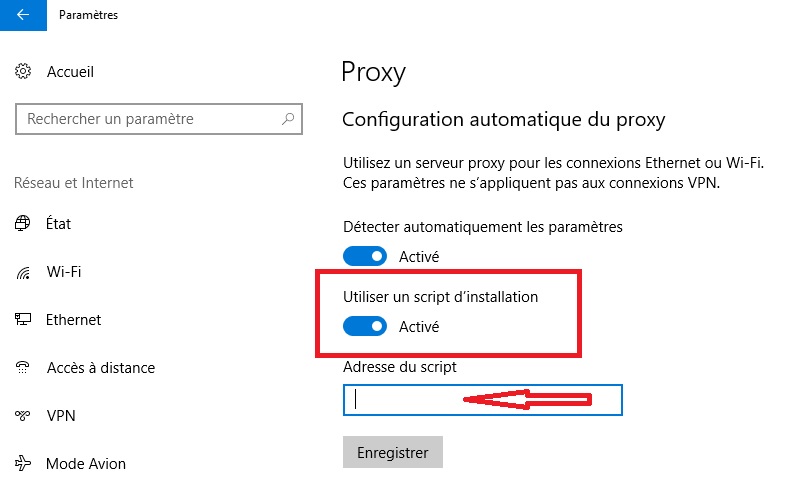Toggle Détecter automatiquement les paramètres switch
Image resolution: width=800 pixels, height=500 pixels.
[x=365, y=256]
